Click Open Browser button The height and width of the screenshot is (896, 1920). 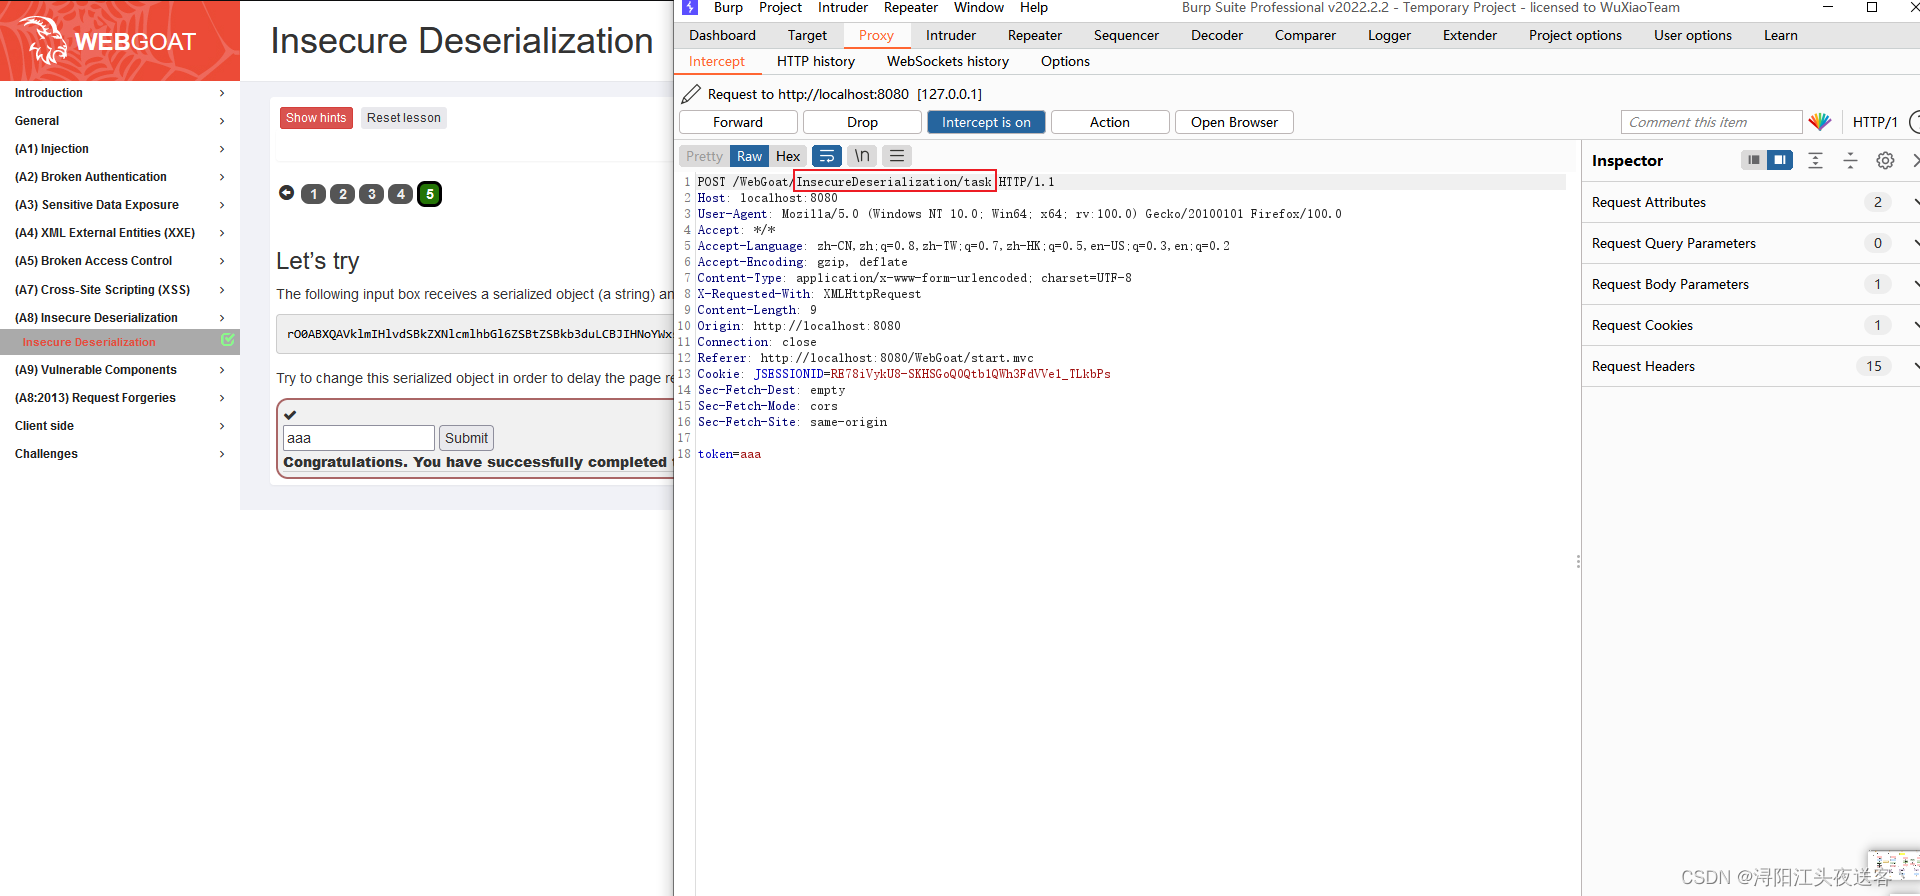(x=1234, y=122)
